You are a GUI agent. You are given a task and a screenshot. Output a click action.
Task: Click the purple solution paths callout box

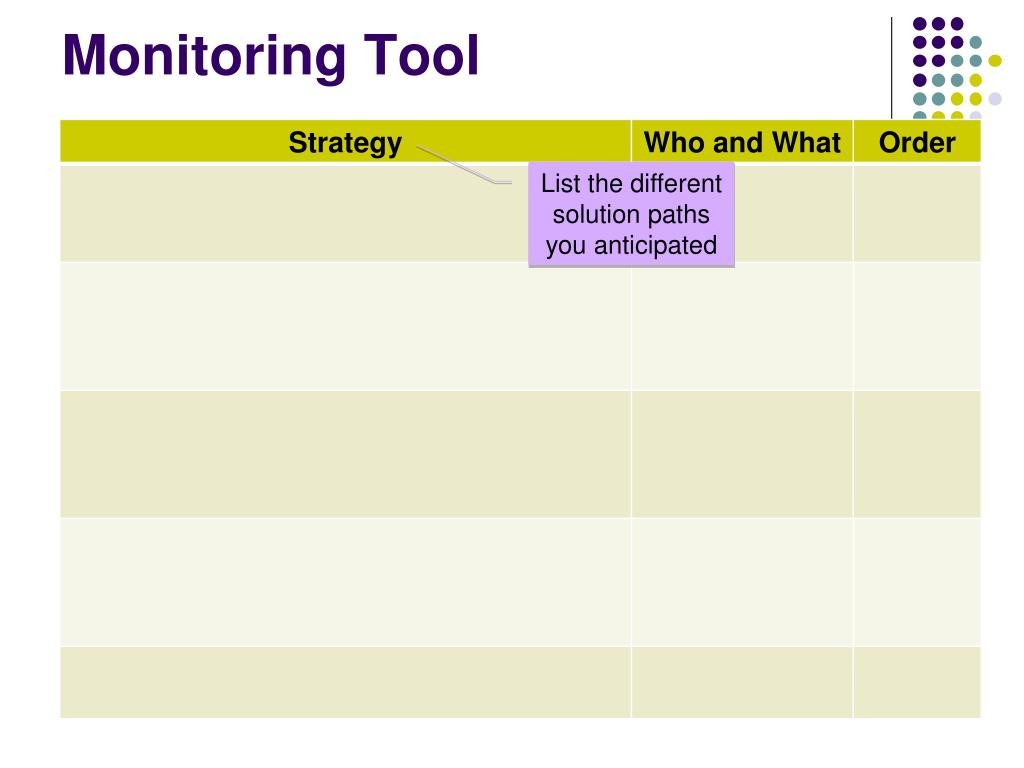click(x=632, y=215)
